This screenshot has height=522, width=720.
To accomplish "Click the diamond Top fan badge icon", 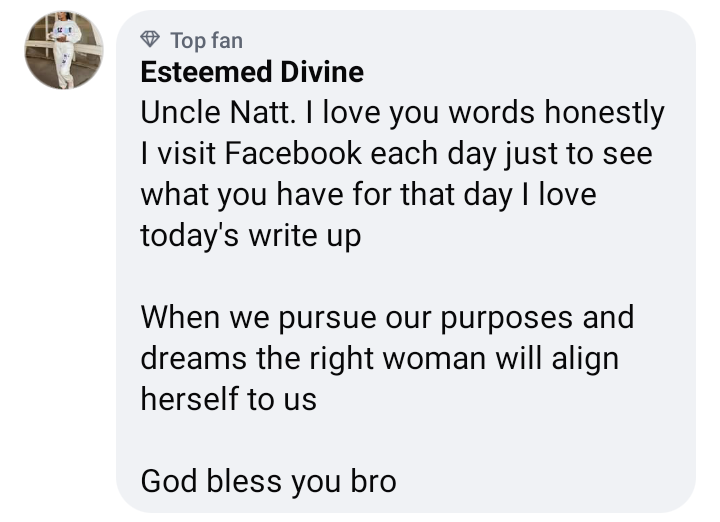I will [x=151, y=40].
